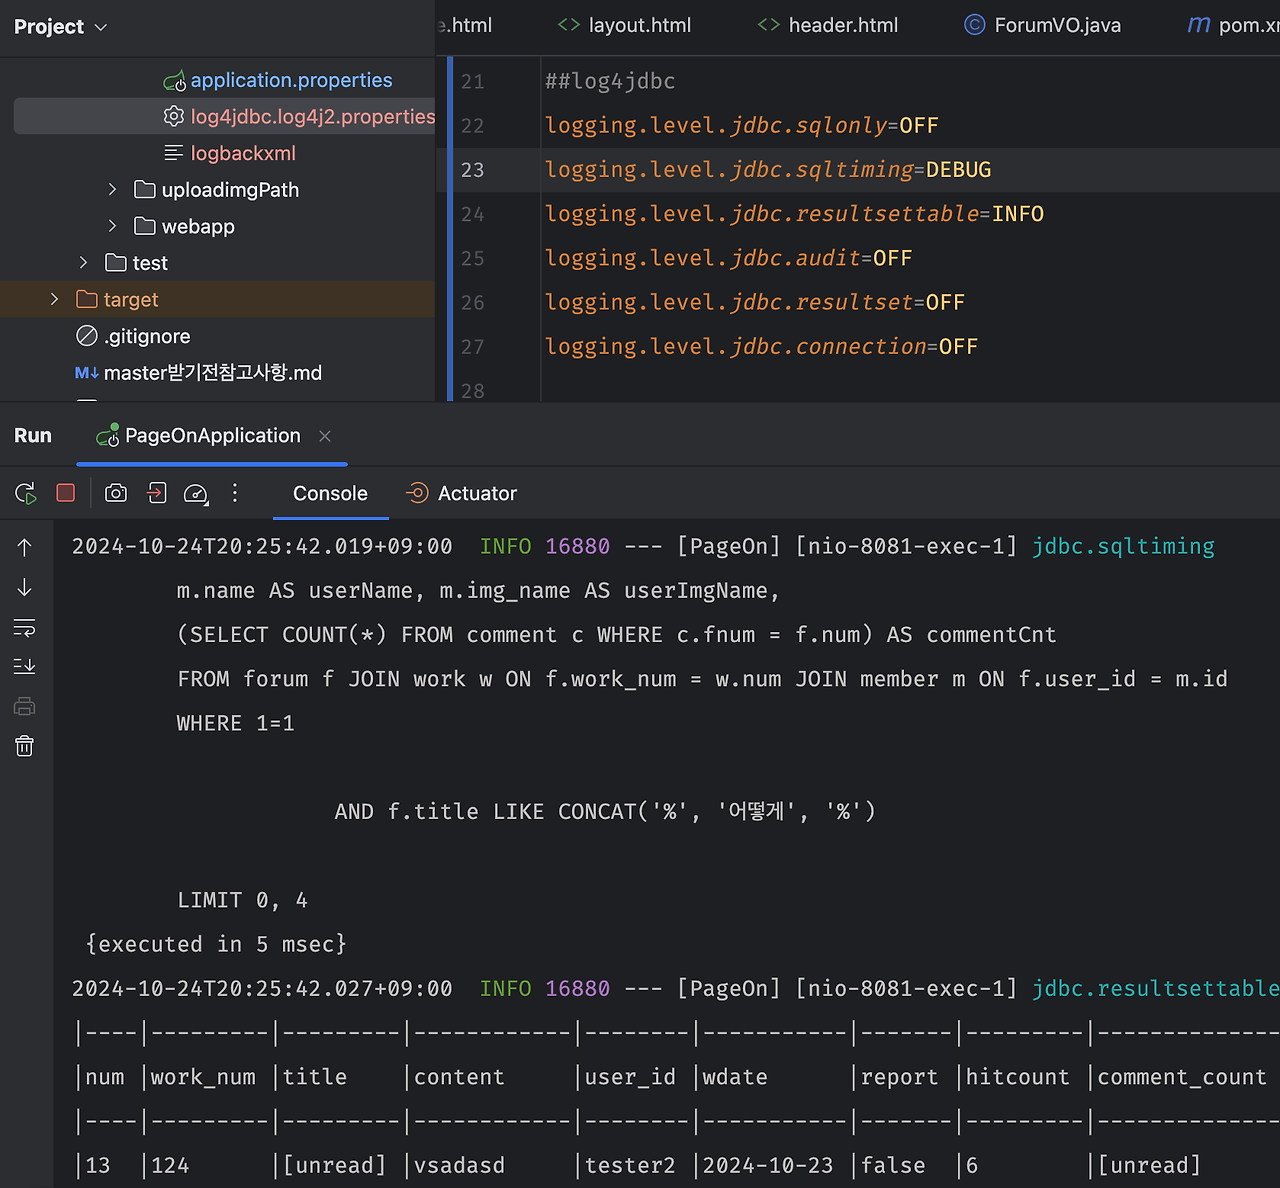Viewport: 1280px width, 1188px height.
Task: Click the markdown icon beside master받기전참고사항.md
Action: coord(87,373)
